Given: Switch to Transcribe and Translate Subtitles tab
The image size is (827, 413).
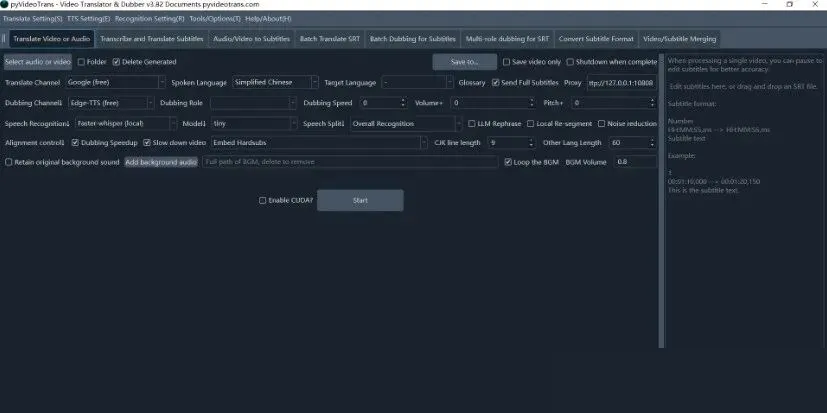Looking at the screenshot, I should click(x=152, y=39).
